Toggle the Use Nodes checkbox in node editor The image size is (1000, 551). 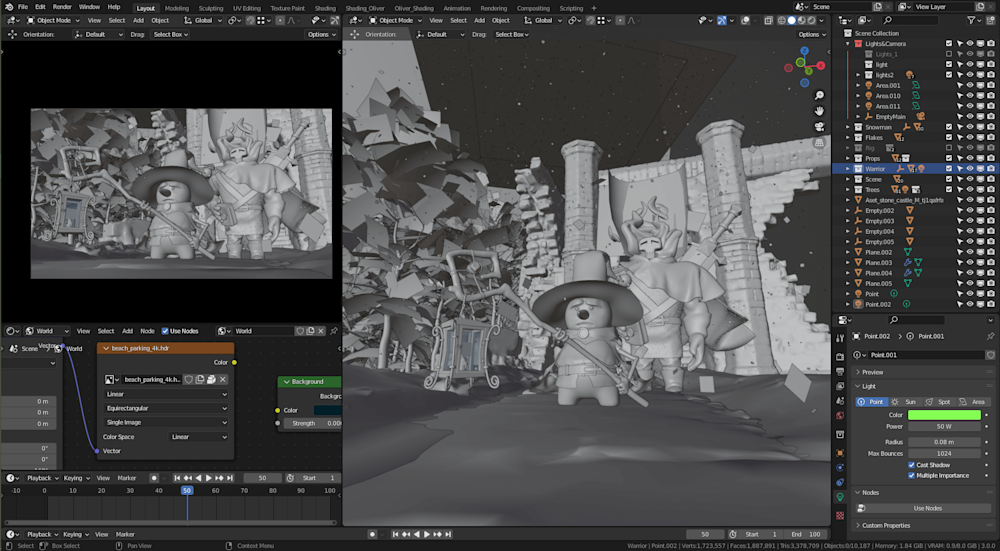[x=166, y=331]
